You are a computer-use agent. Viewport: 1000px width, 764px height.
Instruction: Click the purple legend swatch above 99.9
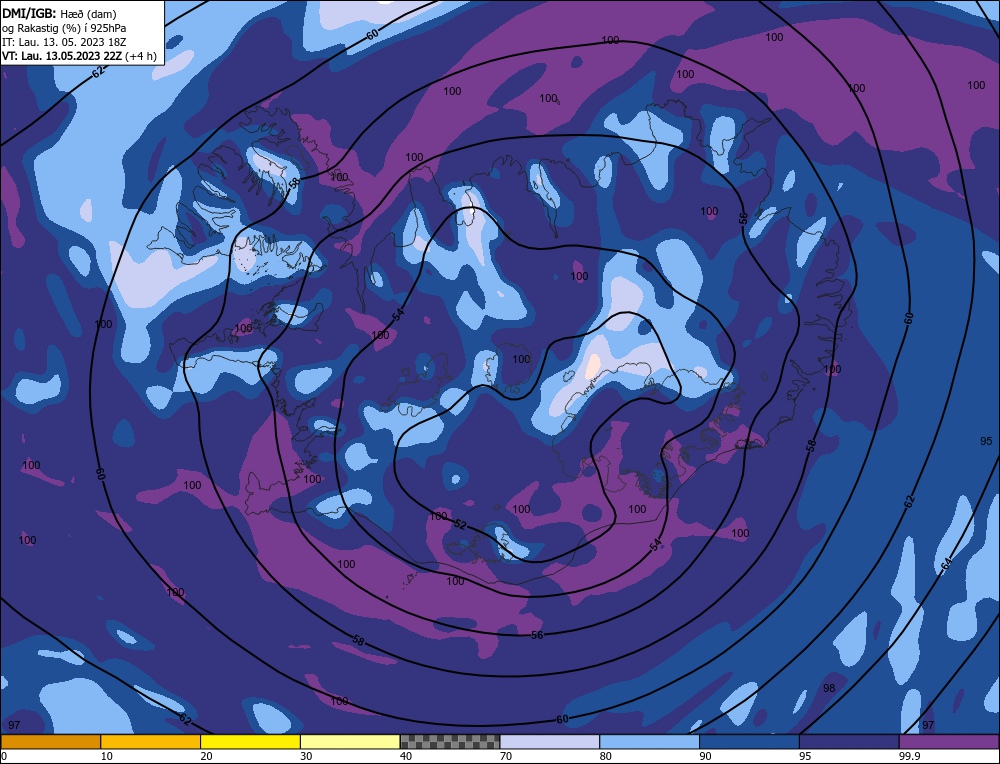[949, 742]
